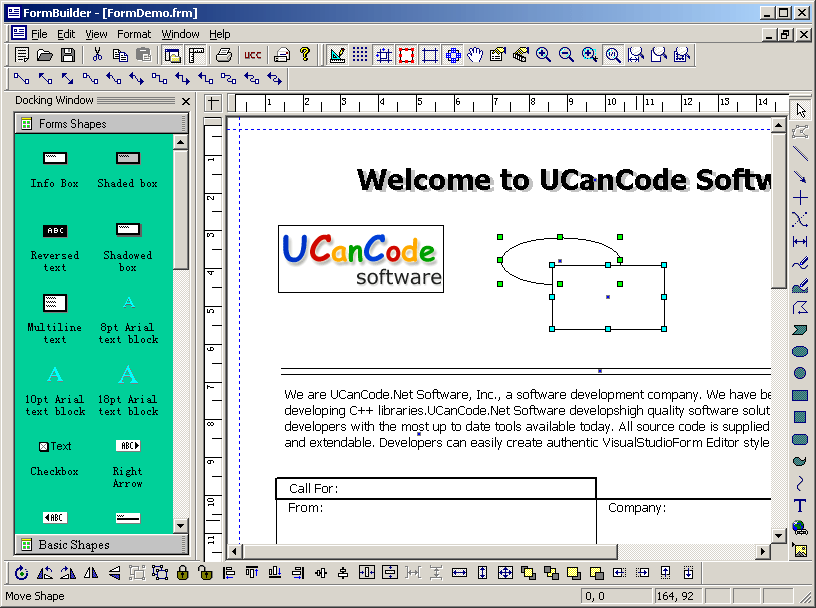Click the canvas vertical scroll-down arrow
816x608 pixels.
click(x=779, y=536)
